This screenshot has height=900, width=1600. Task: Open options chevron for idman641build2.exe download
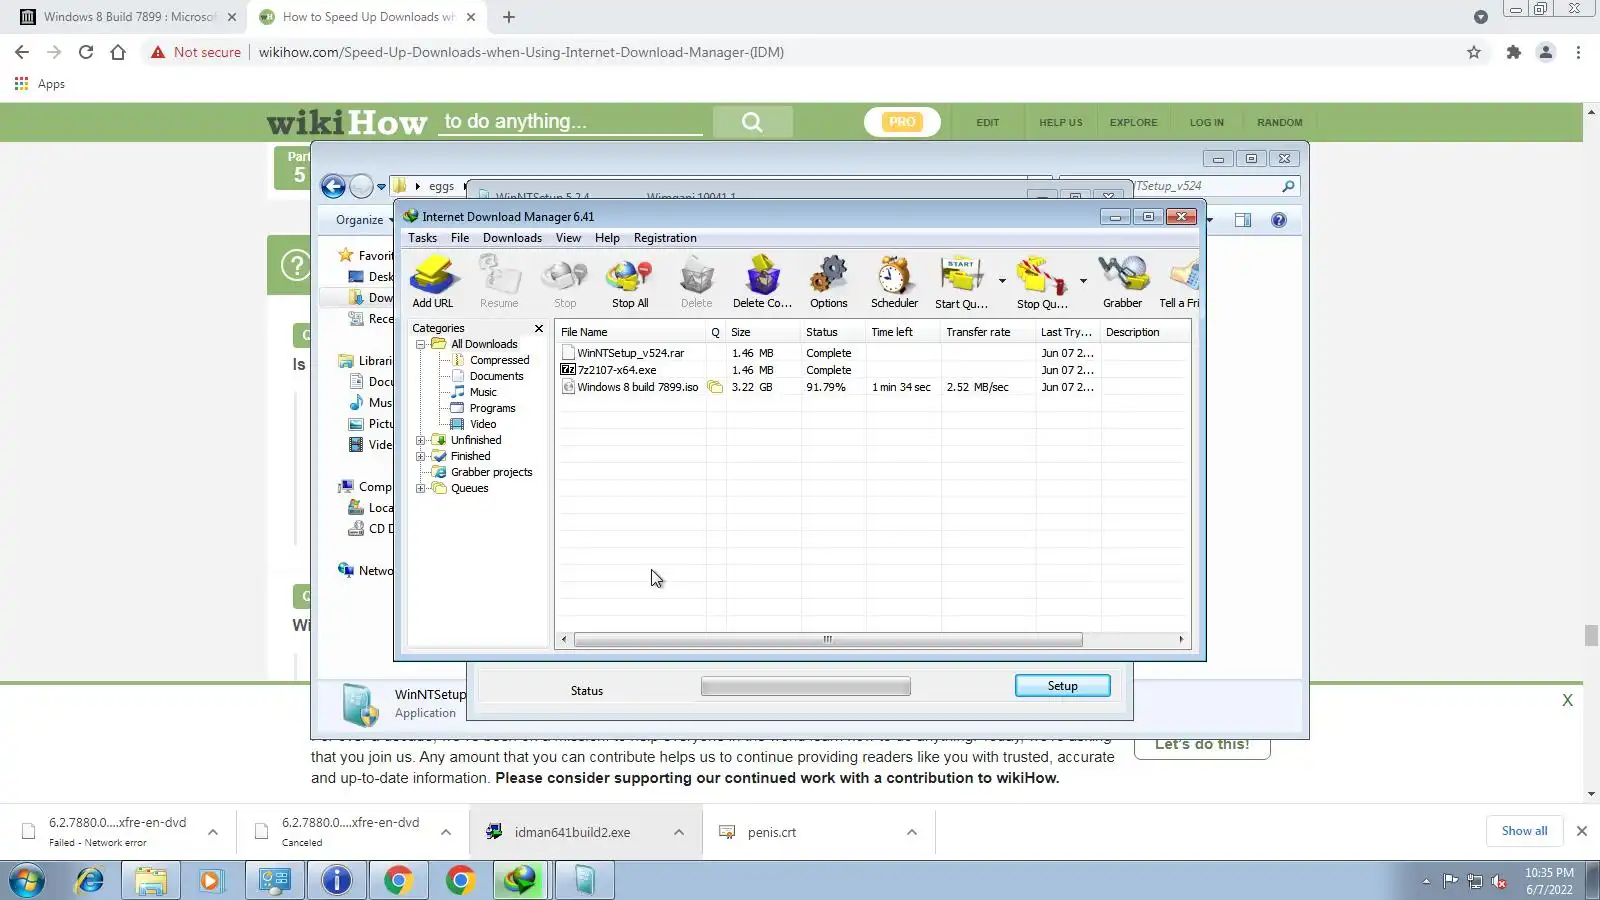pyautogui.click(x=679, y=832)
